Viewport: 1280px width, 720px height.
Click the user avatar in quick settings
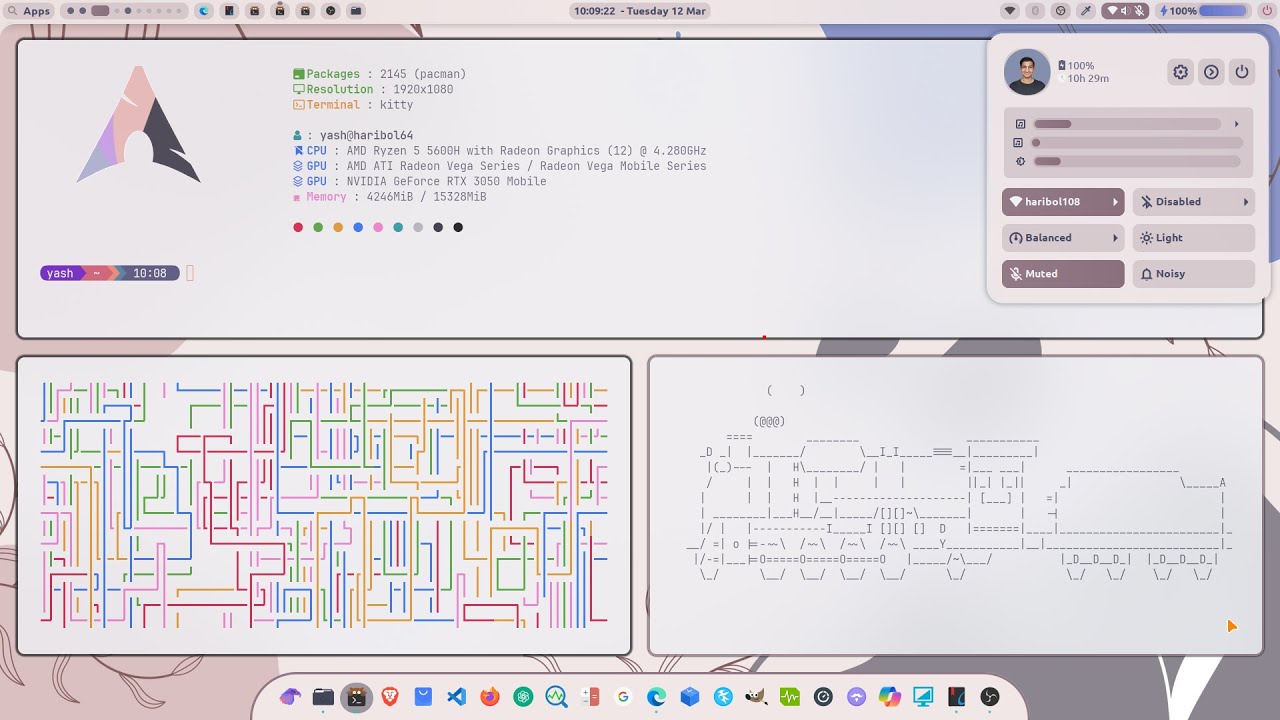tap(1027, 72)
